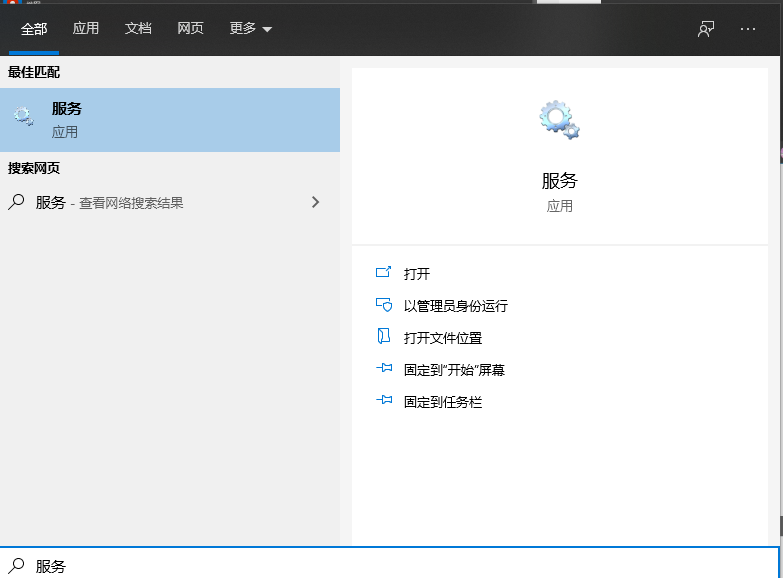This screenshot has height=578, width=783.
Task: Switch to the 文档 tab
Action: pyautogui.click(x=138, y=28)
